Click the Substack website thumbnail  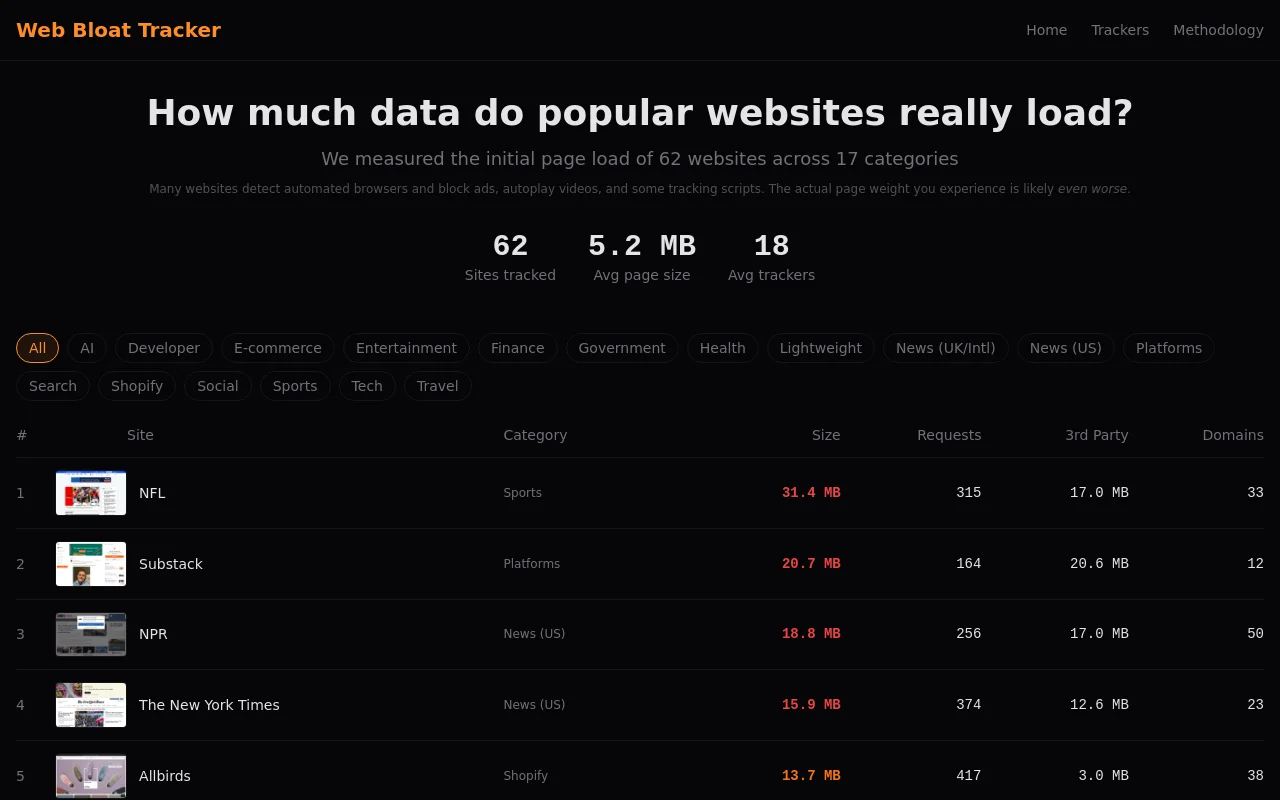90,564
